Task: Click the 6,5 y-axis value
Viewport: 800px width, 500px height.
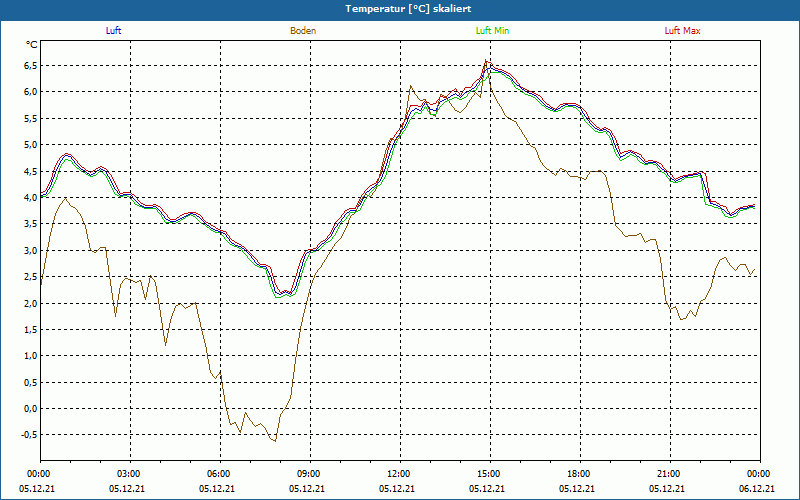Action: pos(30,65)
